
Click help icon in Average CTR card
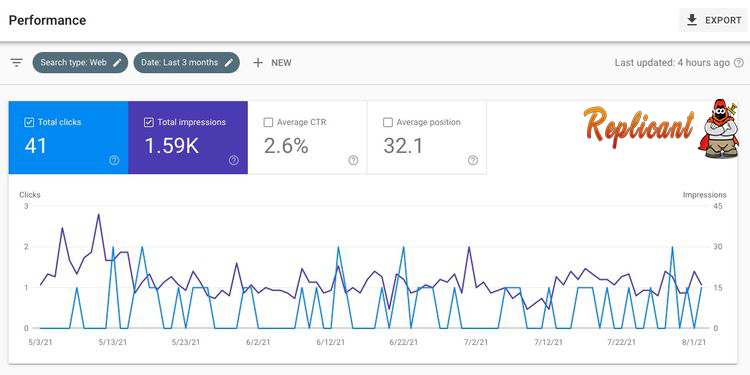coord(353,160)
